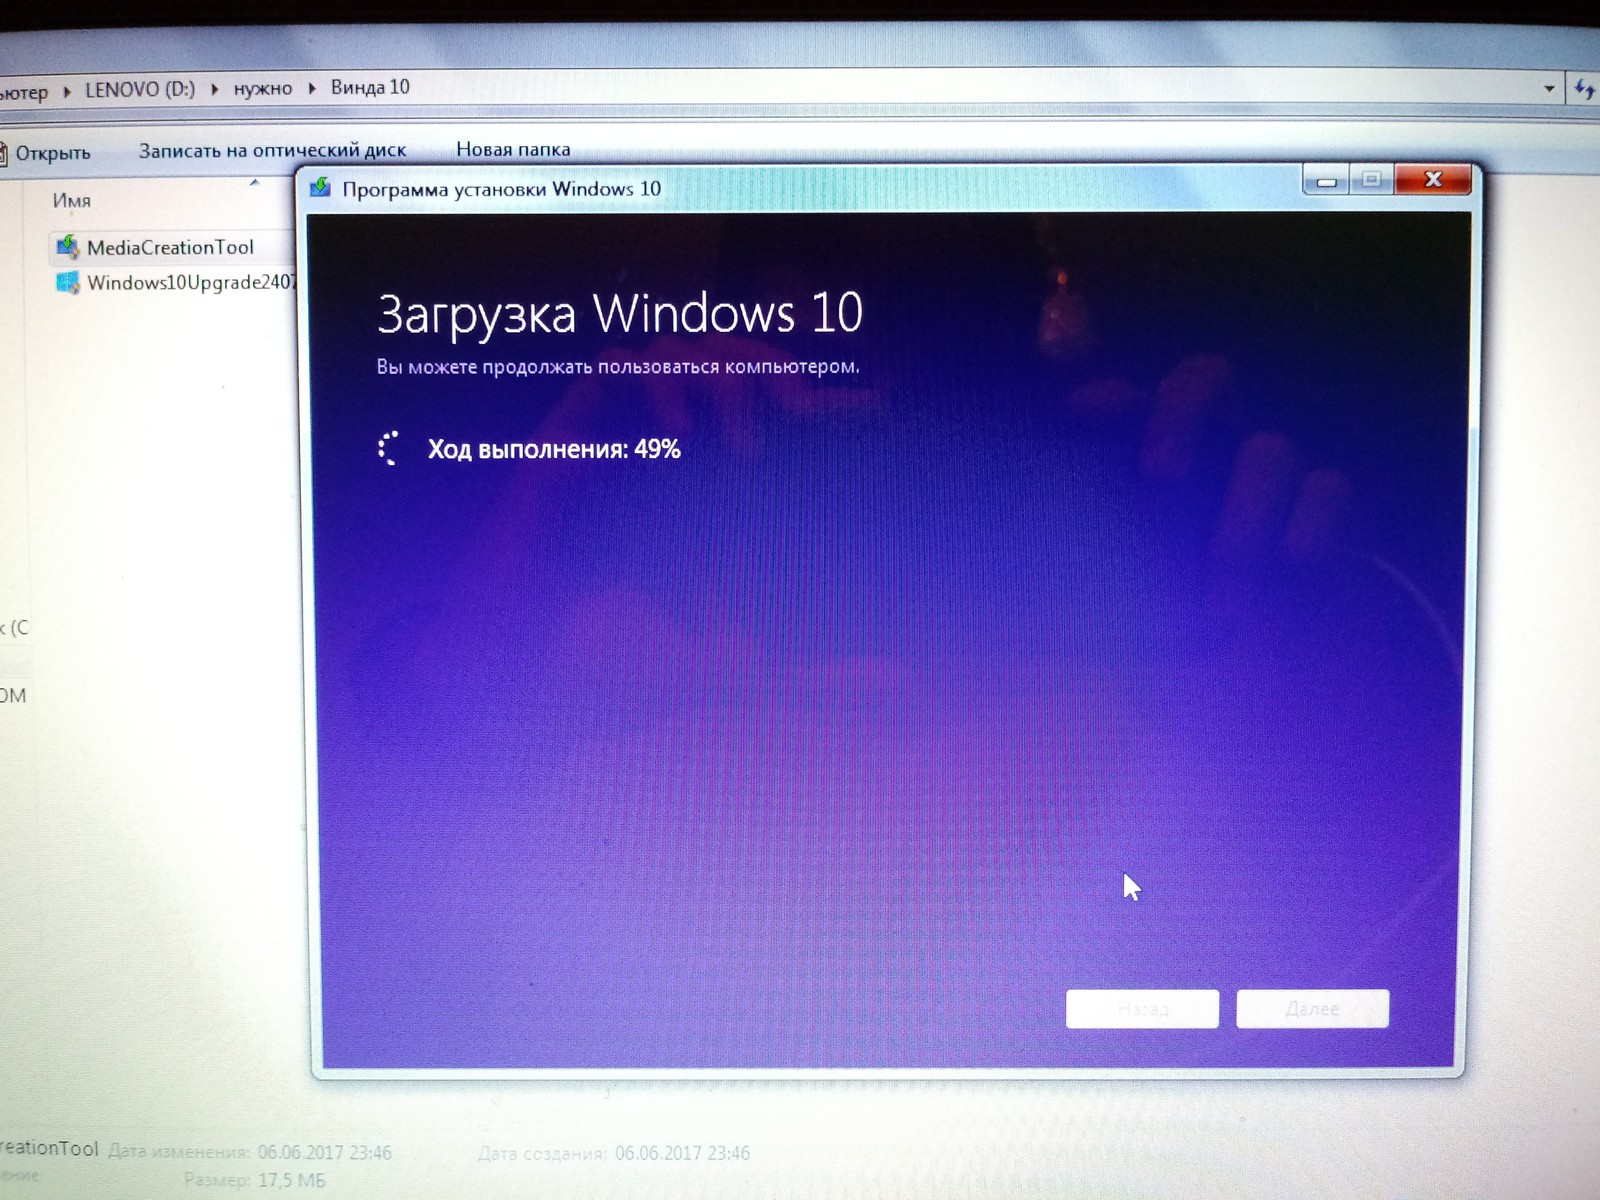Go to нужно folder in the breadcrumb
The width and height of the screenshot is (1600, 1200).
263,88
